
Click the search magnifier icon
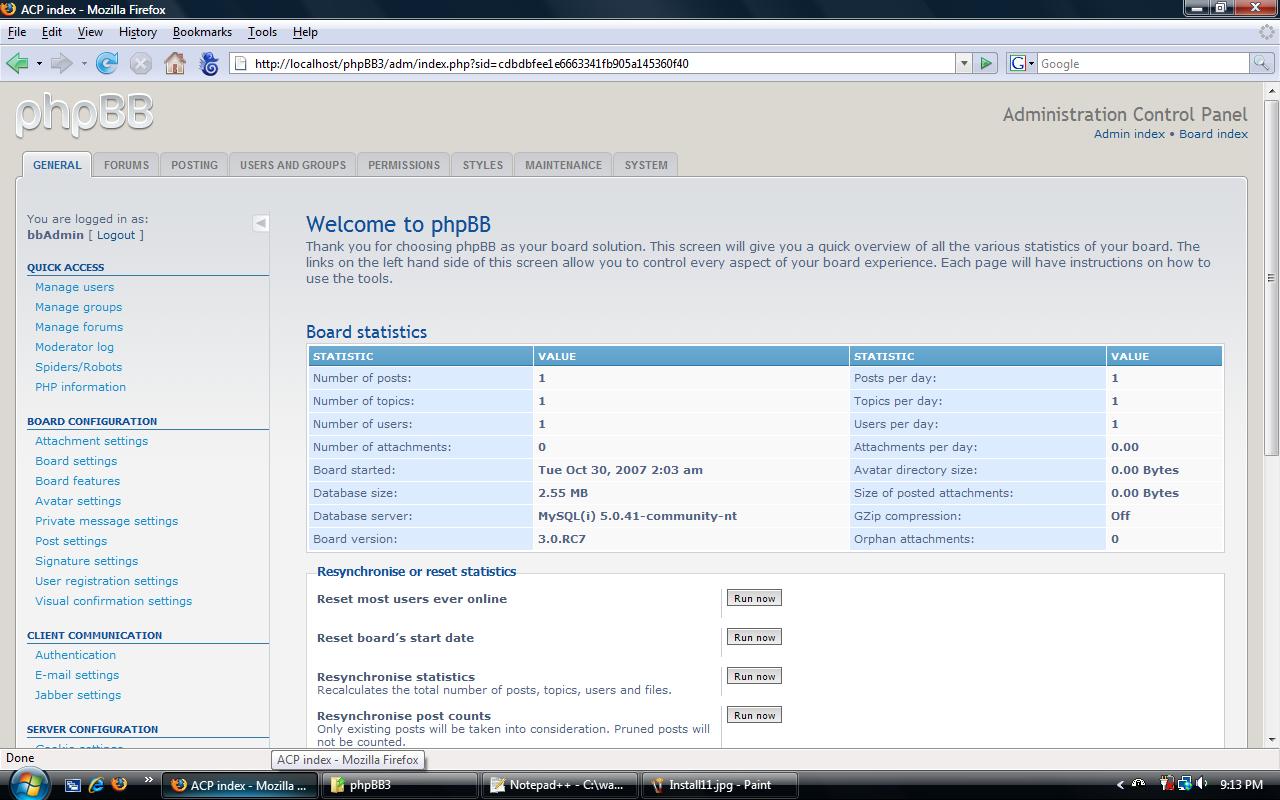1261,64
